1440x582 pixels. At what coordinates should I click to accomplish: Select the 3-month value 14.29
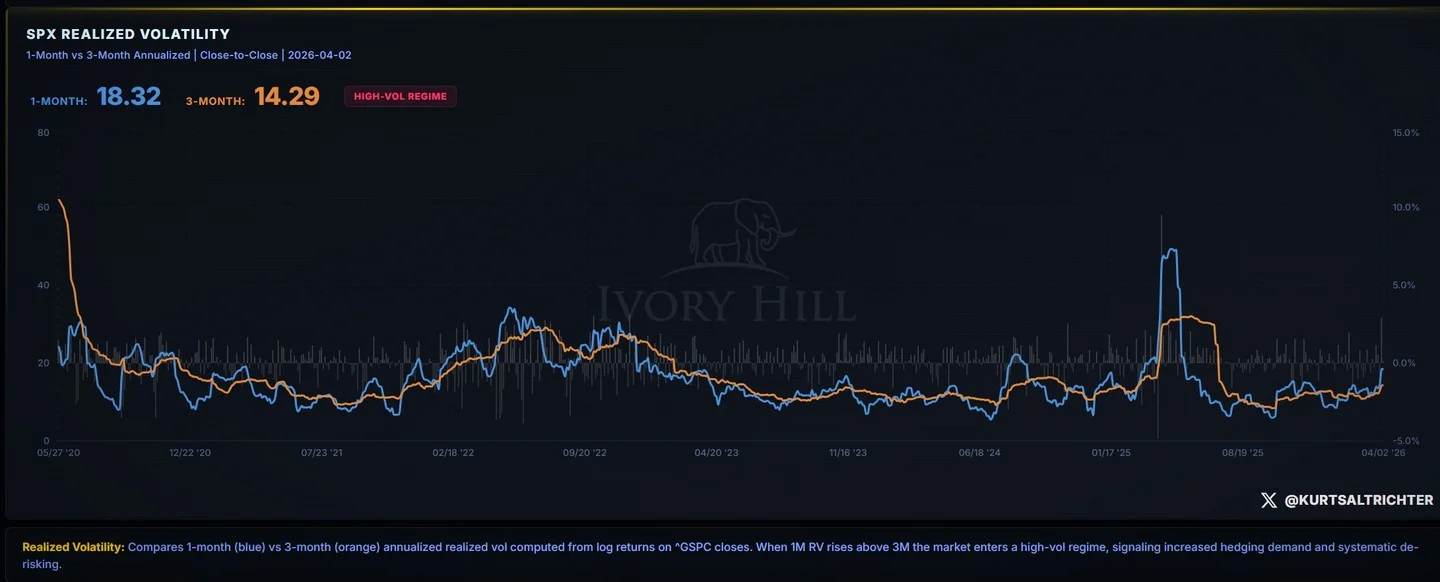(287, 96)
